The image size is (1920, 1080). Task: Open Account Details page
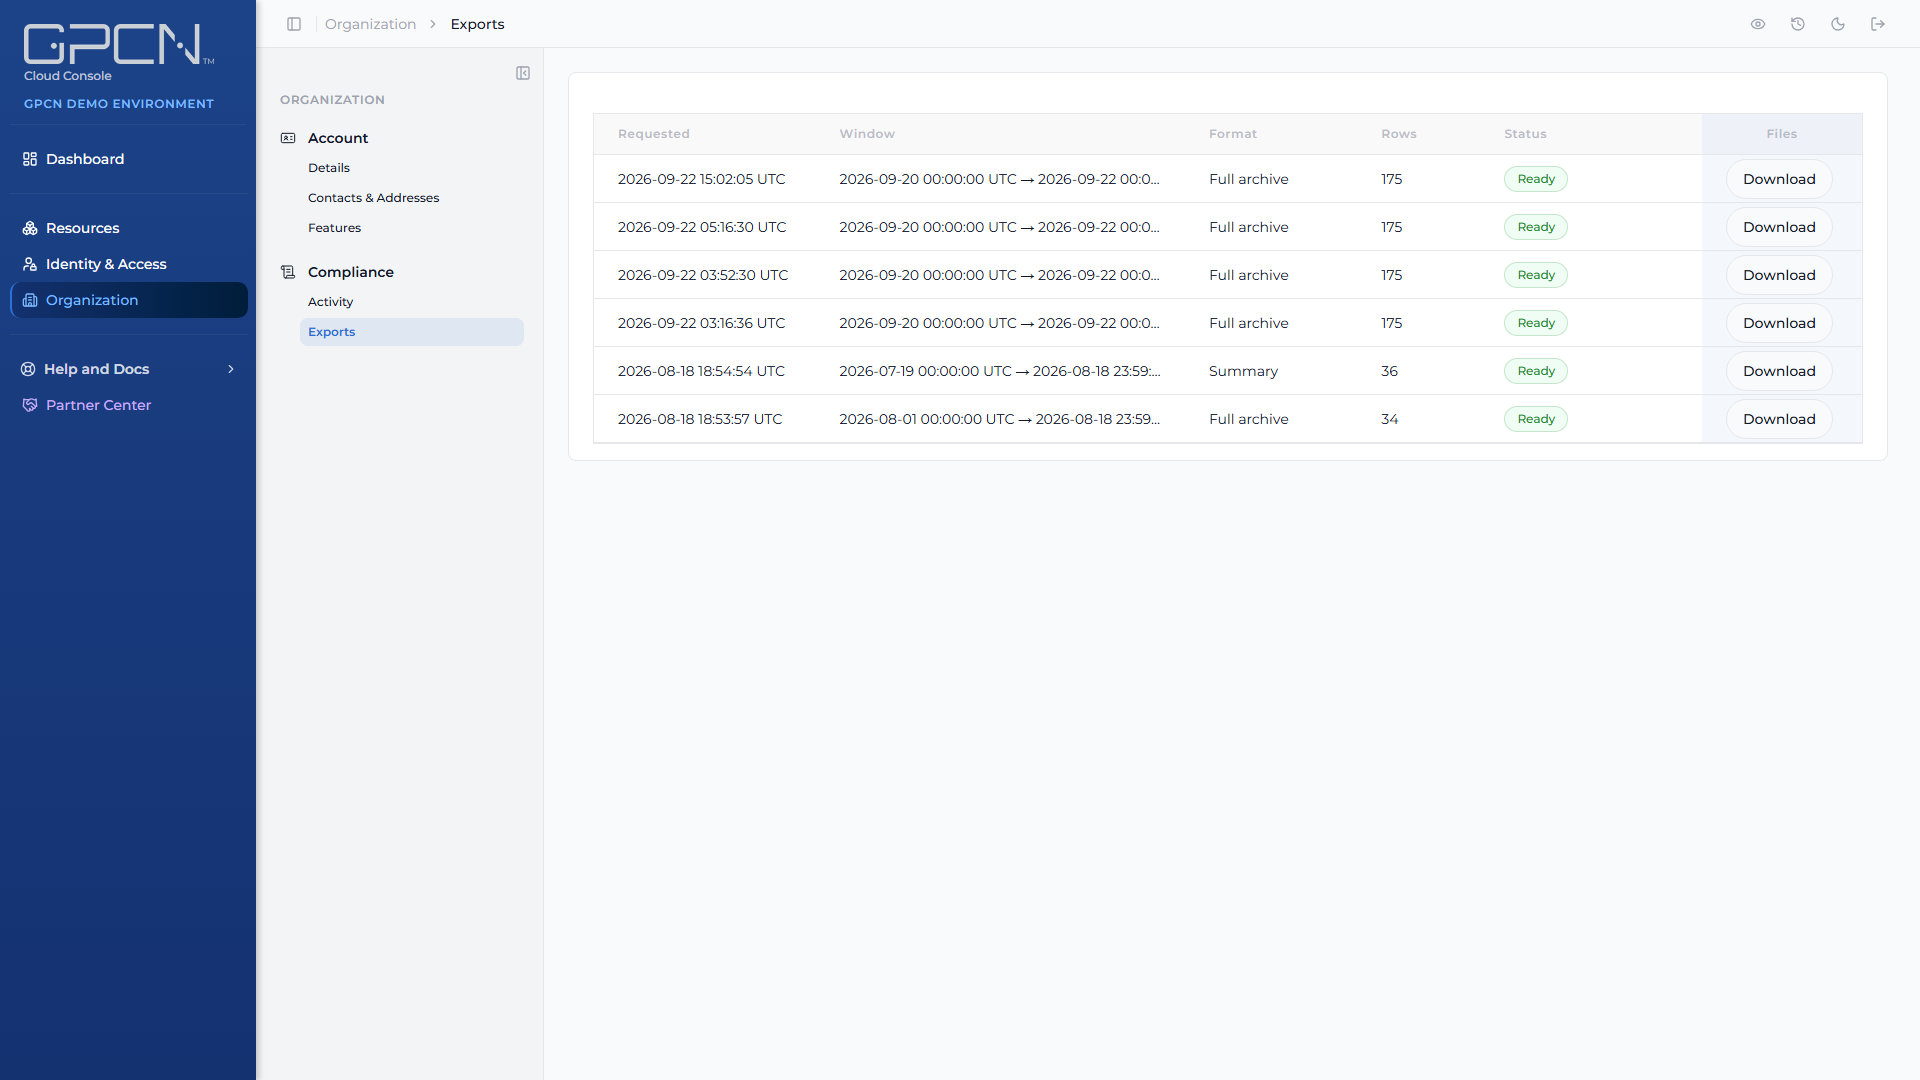(329, 168)
